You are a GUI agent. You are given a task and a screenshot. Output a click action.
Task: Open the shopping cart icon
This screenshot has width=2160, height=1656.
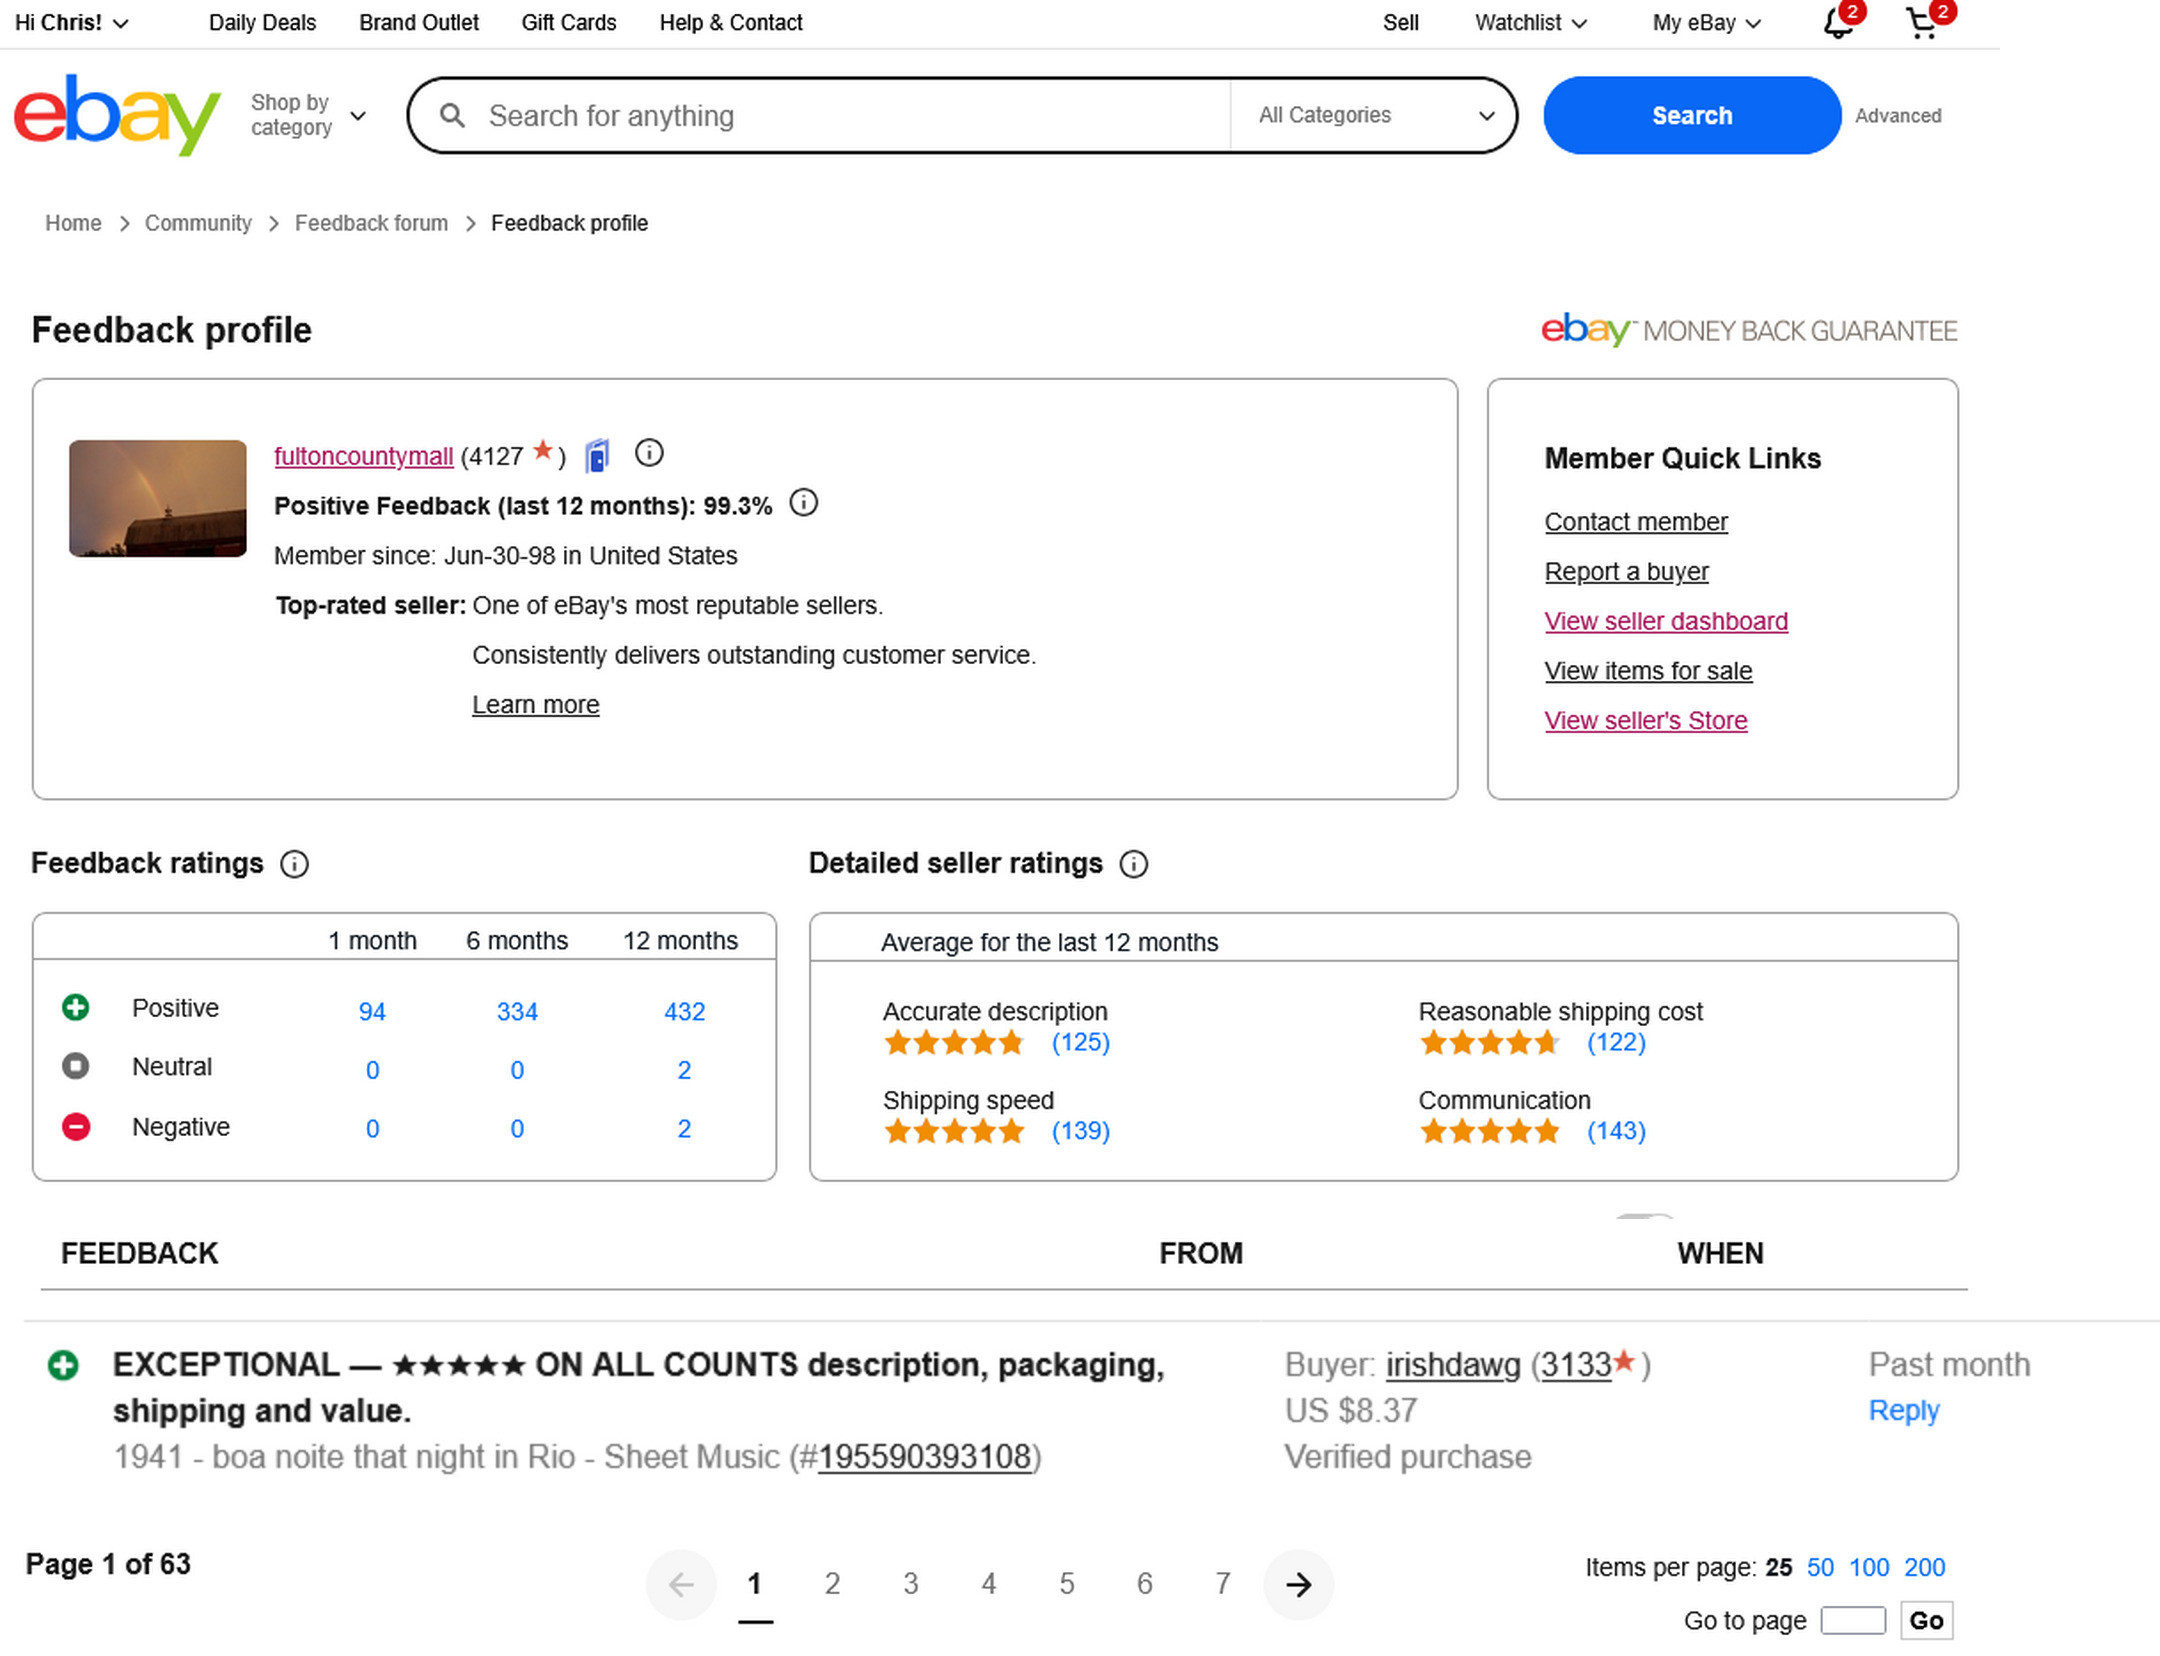point(1921,23)
